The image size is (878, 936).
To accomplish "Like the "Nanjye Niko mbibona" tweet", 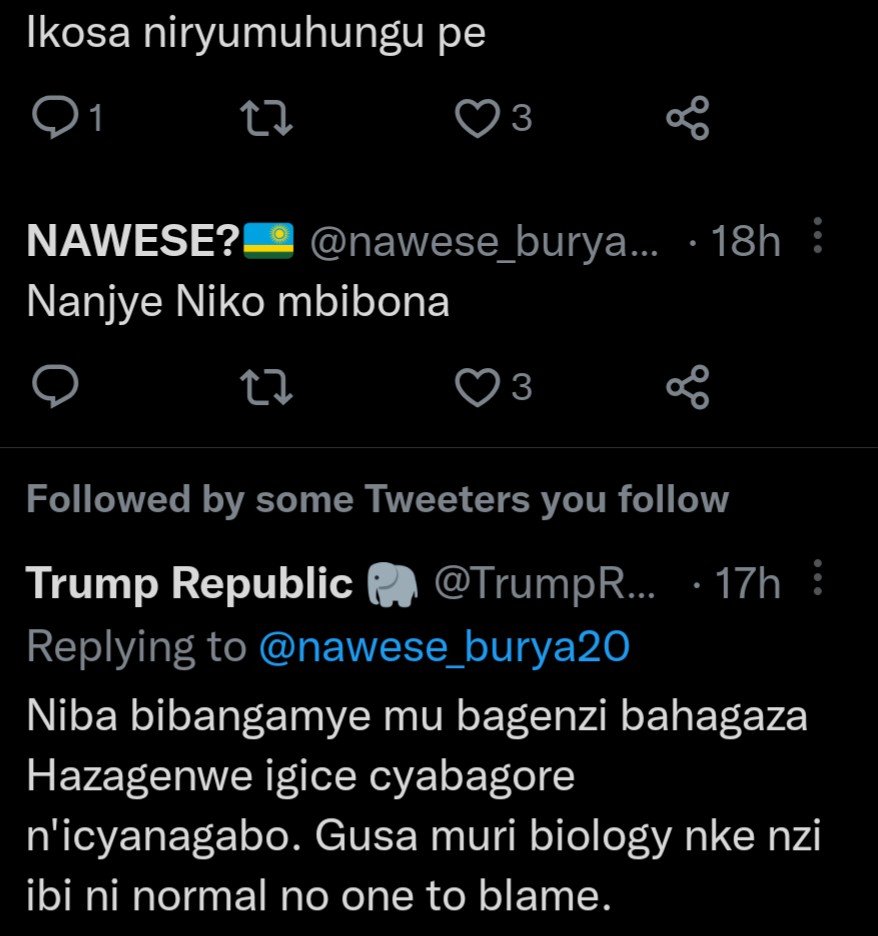I will point(477,387).
